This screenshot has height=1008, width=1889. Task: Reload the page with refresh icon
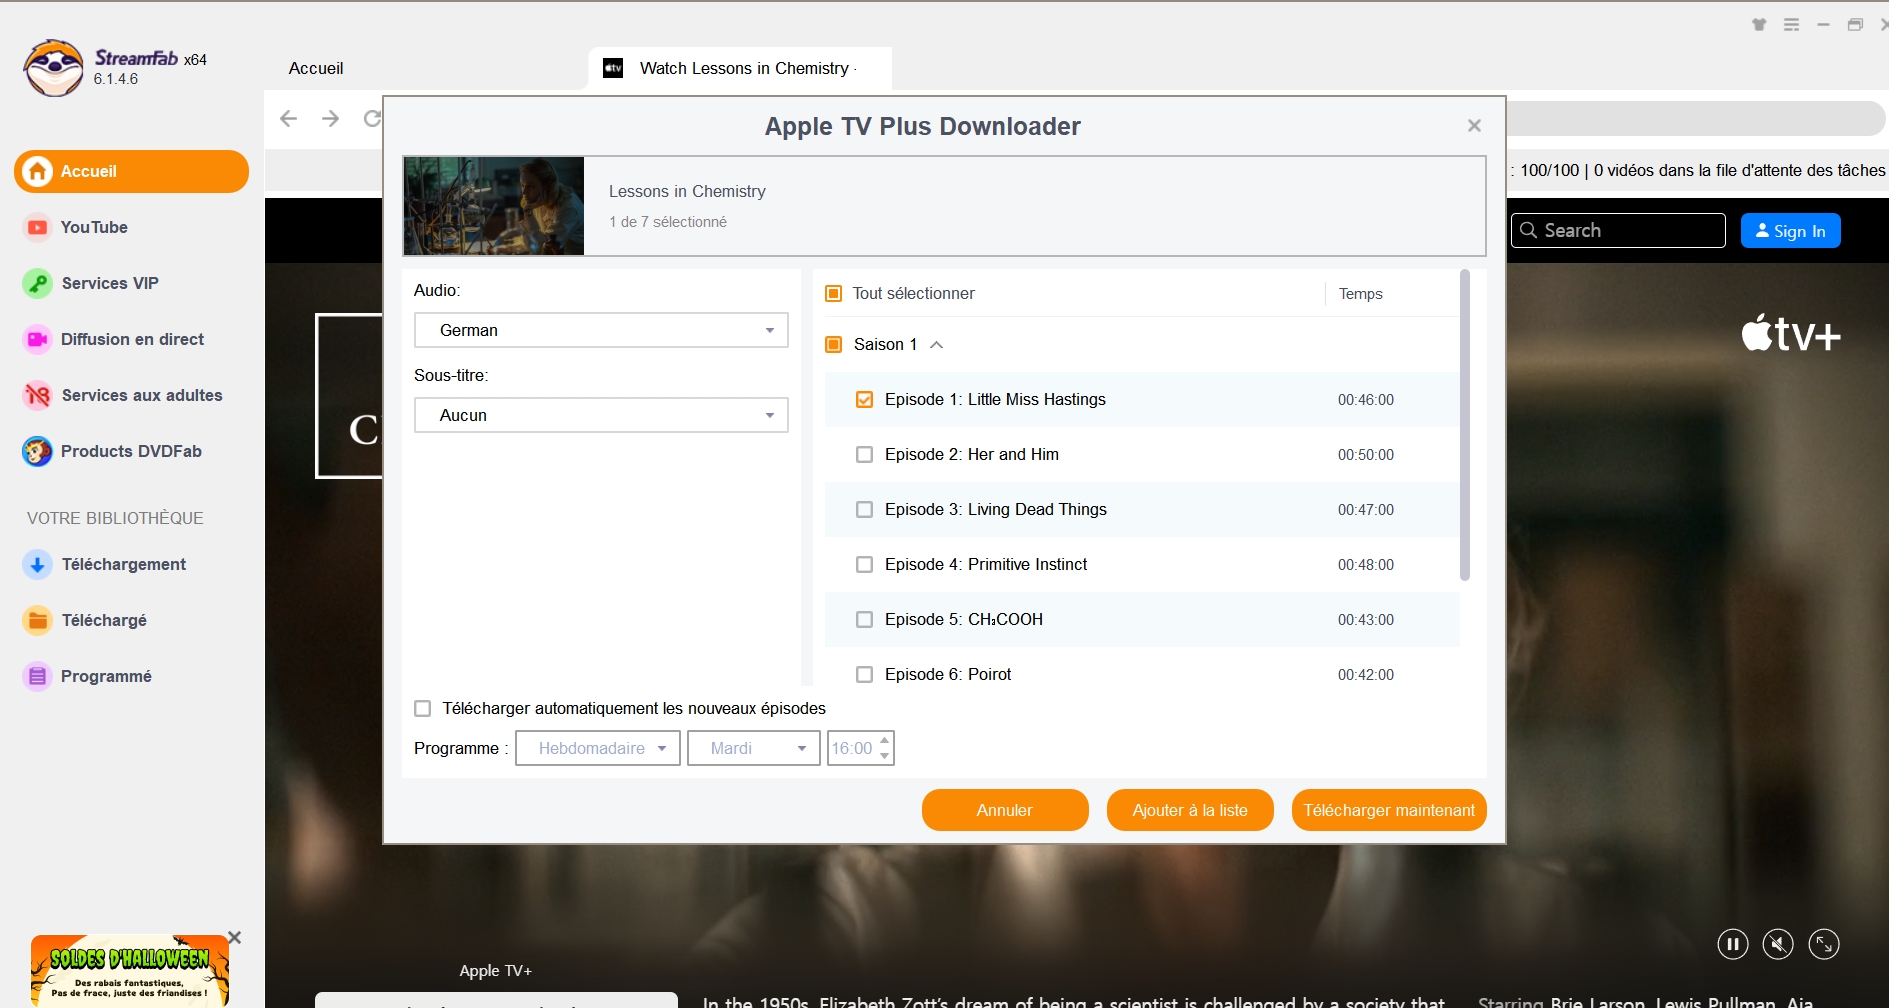[372, 119]
